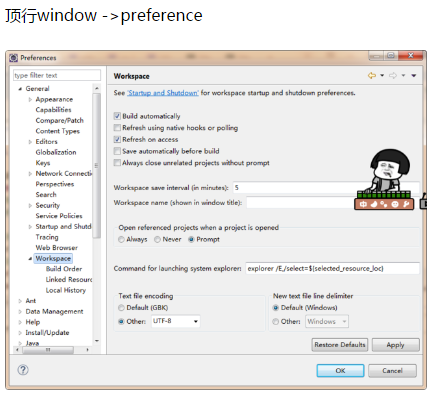Click the help question mark icon
446x395 pixels.
pos(23,370)
